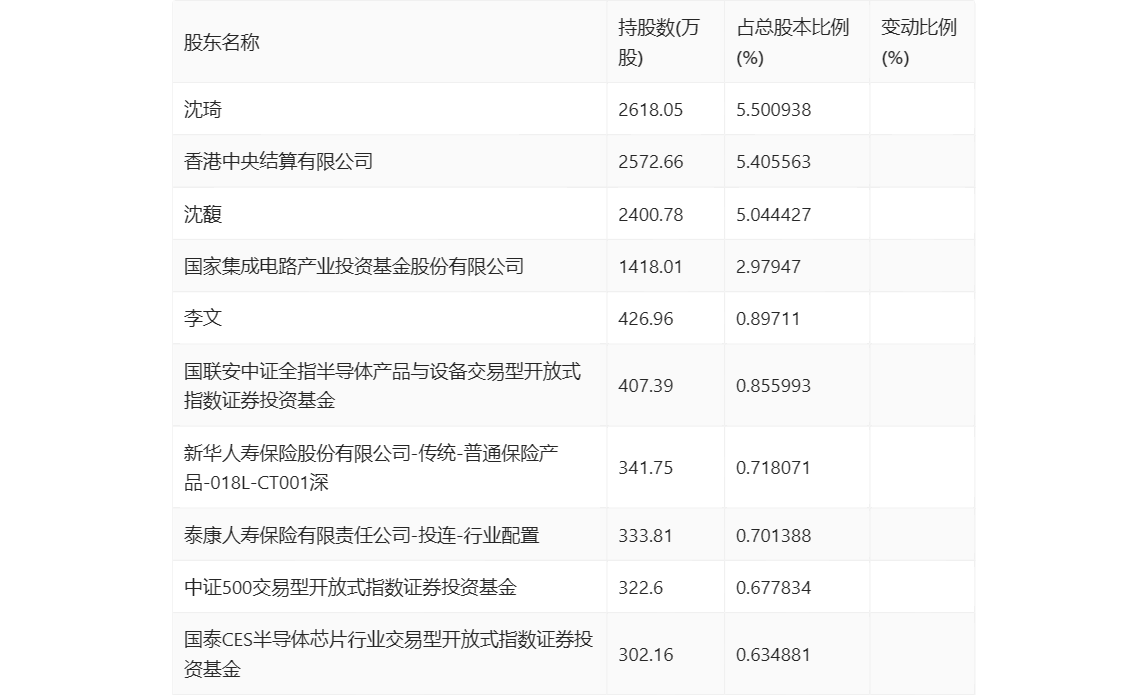Select holdings value 426.96

click(x=645, y=319)
